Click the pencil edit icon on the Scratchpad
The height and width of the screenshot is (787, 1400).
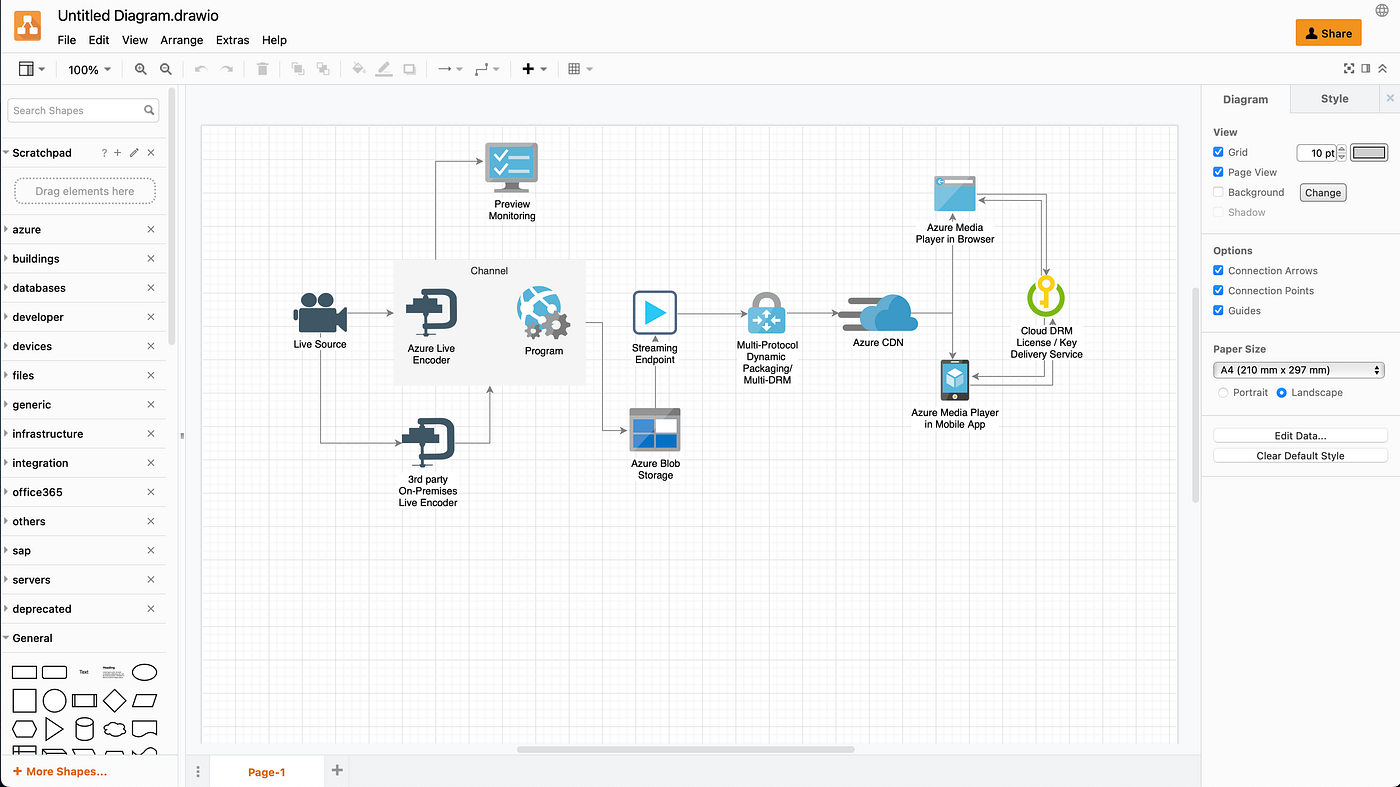coord(133,152)
